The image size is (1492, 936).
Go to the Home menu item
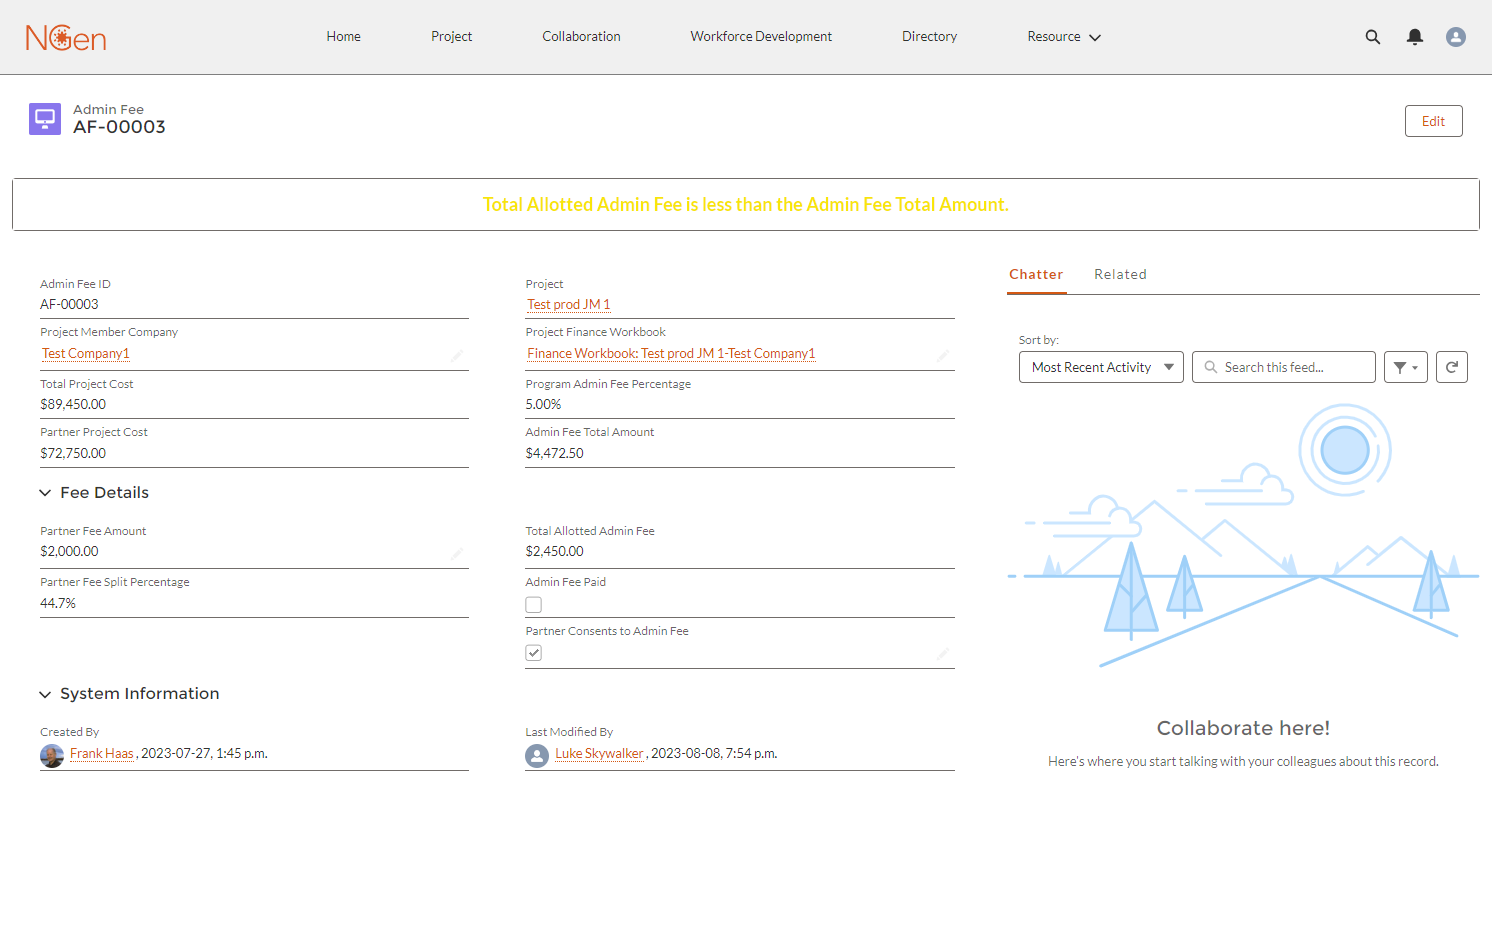click(343, 37)
